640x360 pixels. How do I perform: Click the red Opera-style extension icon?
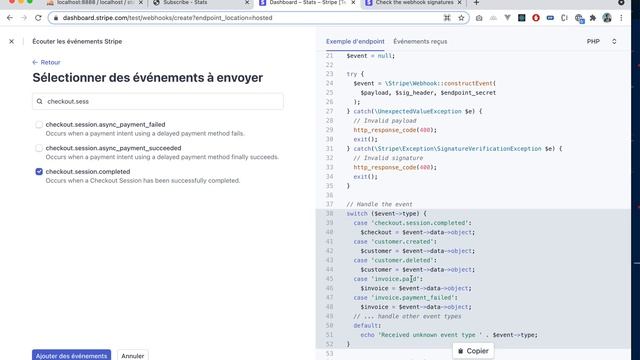536,18
